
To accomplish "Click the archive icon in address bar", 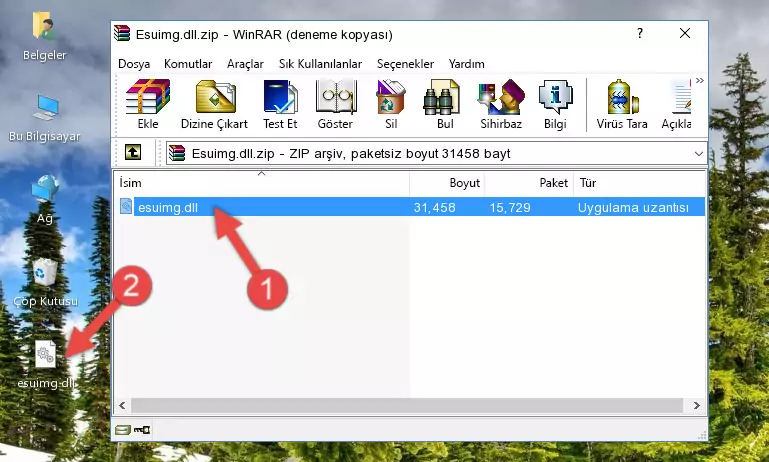I will 177,154.
